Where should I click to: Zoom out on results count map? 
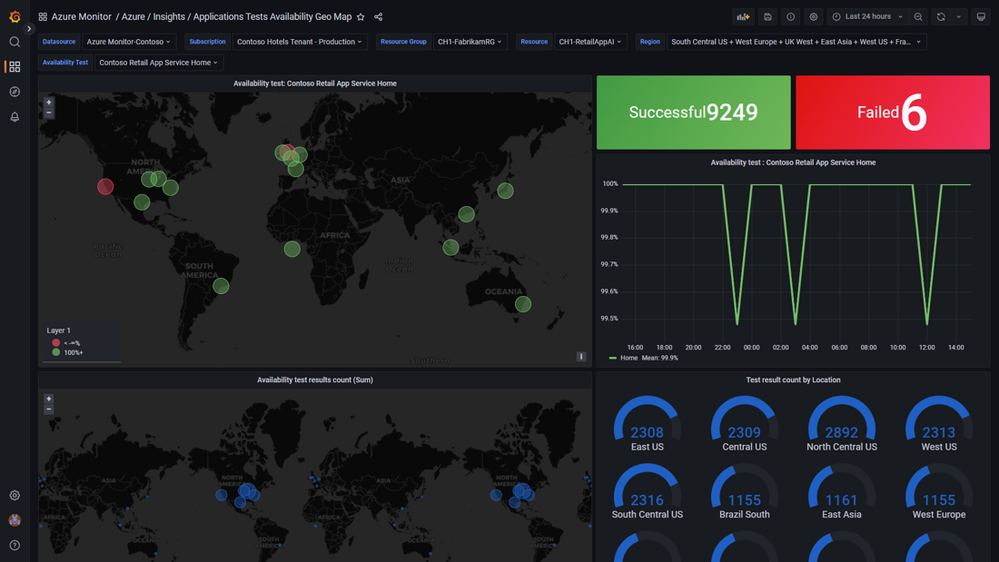tap(48, 409)
